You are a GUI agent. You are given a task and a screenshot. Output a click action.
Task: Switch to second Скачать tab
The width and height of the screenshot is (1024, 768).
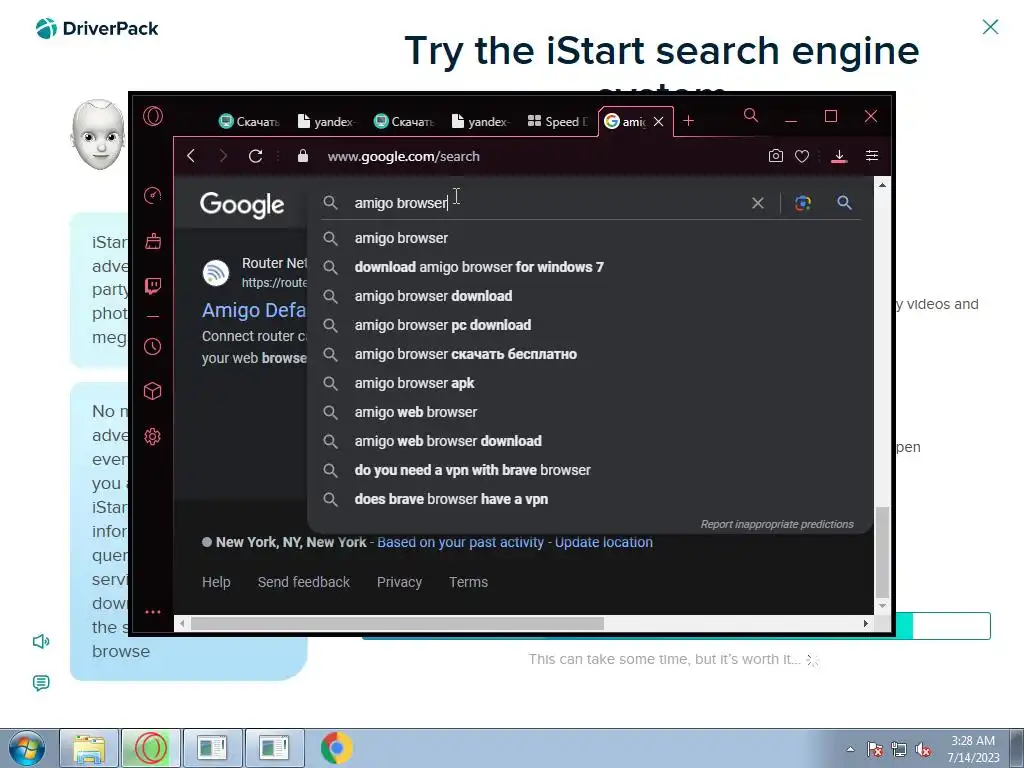pos(404,121)
